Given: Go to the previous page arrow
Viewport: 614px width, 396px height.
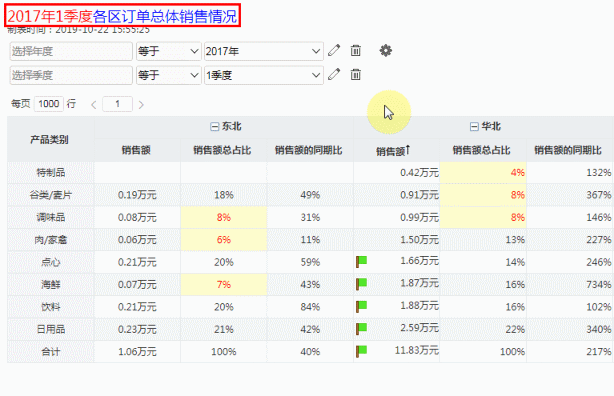Looking at the screenshot, I should point(94,105).
